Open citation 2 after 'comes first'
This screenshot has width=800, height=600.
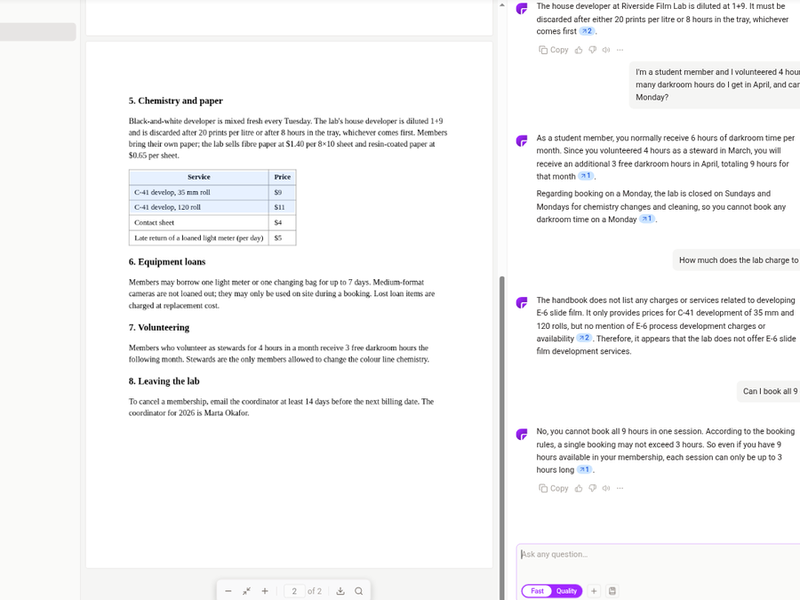(587, 31)
